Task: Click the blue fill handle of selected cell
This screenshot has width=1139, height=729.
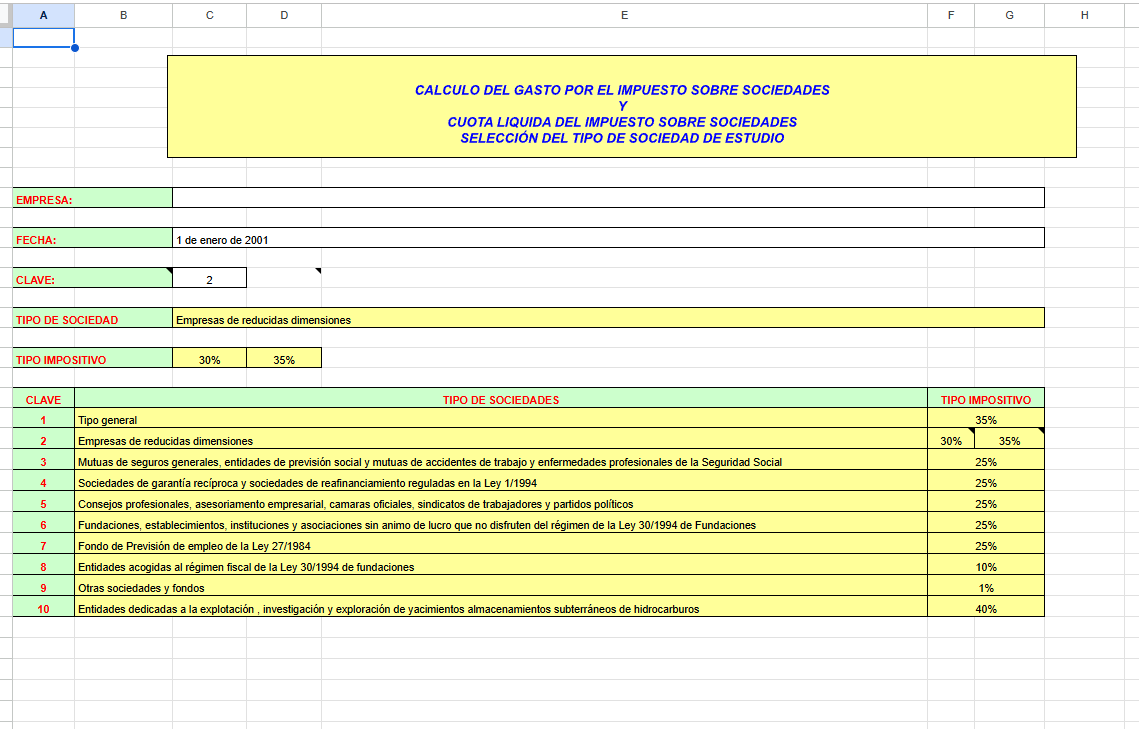Action: click(x=75, y=47)
